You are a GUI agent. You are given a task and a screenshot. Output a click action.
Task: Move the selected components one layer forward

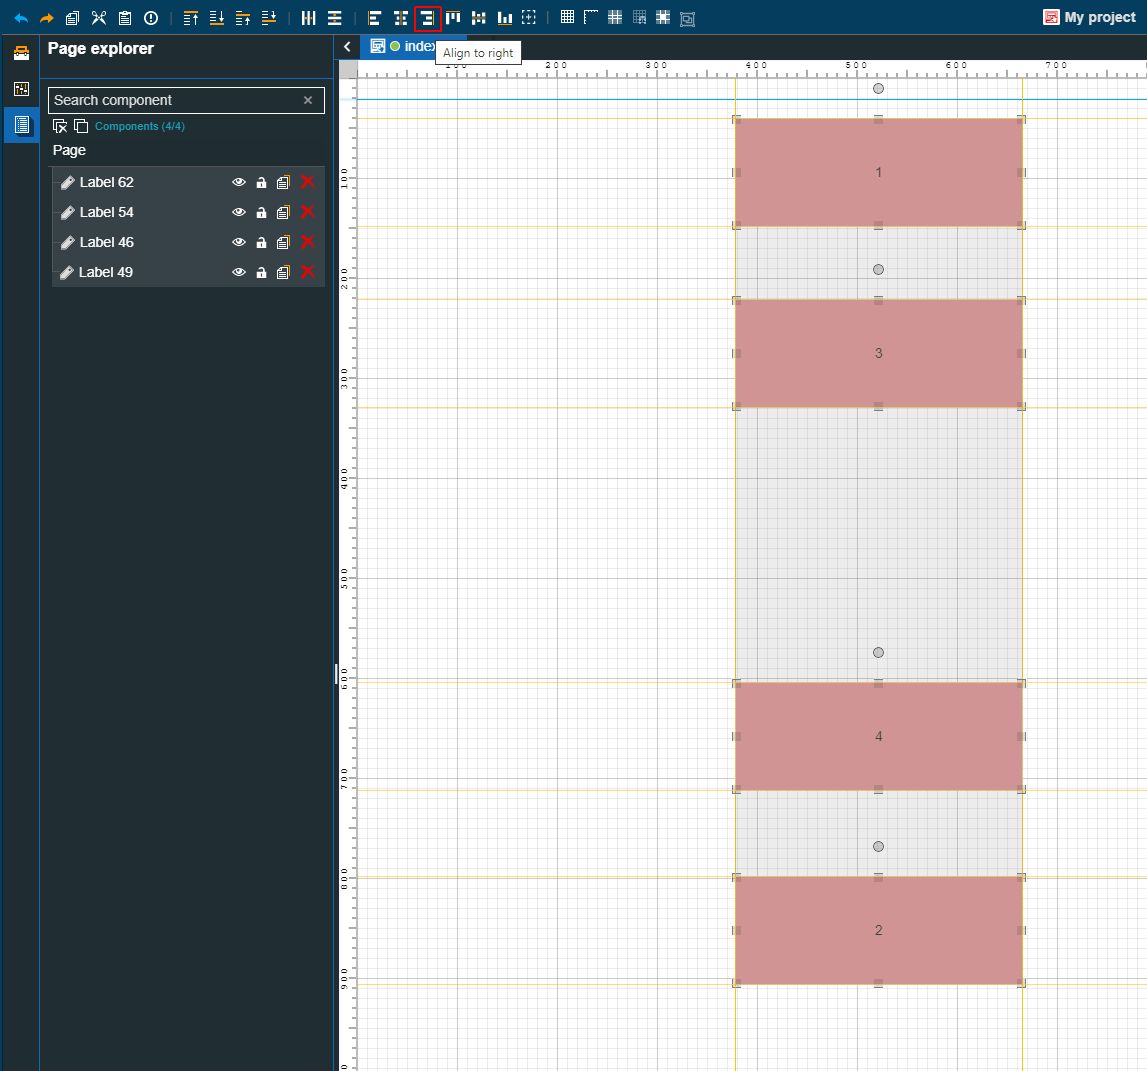(x=243, y=18)
